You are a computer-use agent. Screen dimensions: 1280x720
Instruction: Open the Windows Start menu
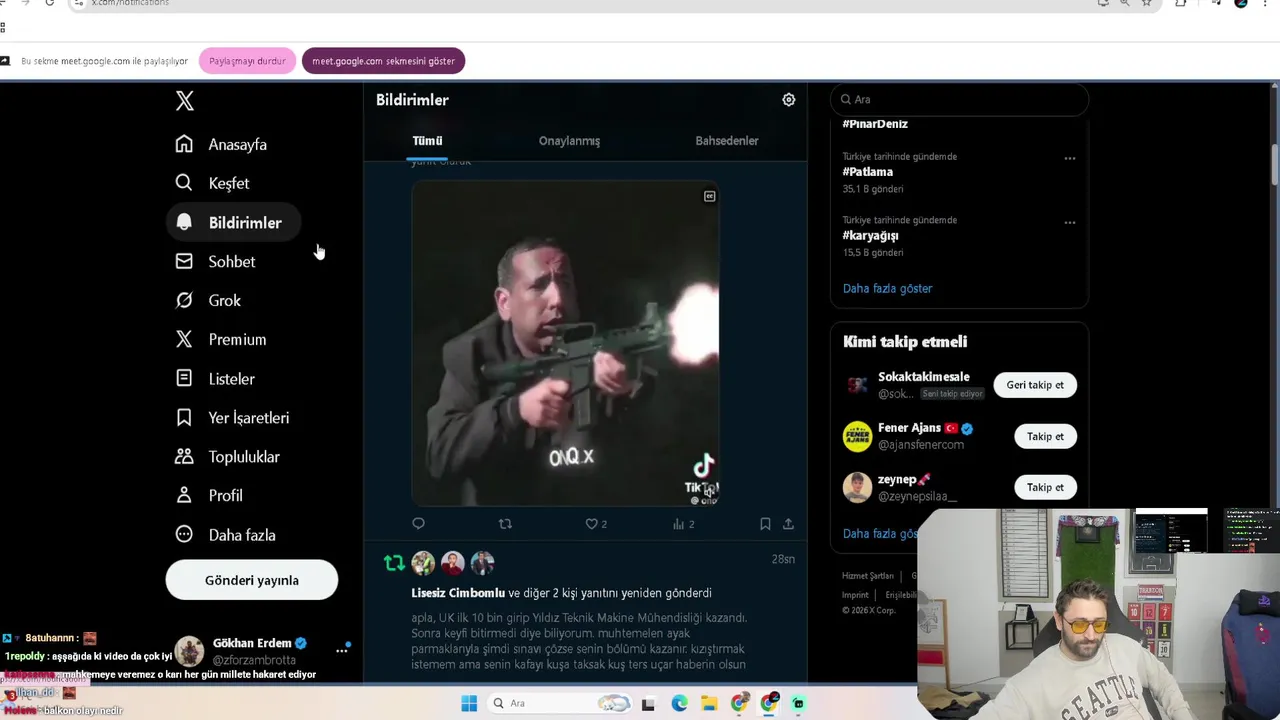(468, 703)
